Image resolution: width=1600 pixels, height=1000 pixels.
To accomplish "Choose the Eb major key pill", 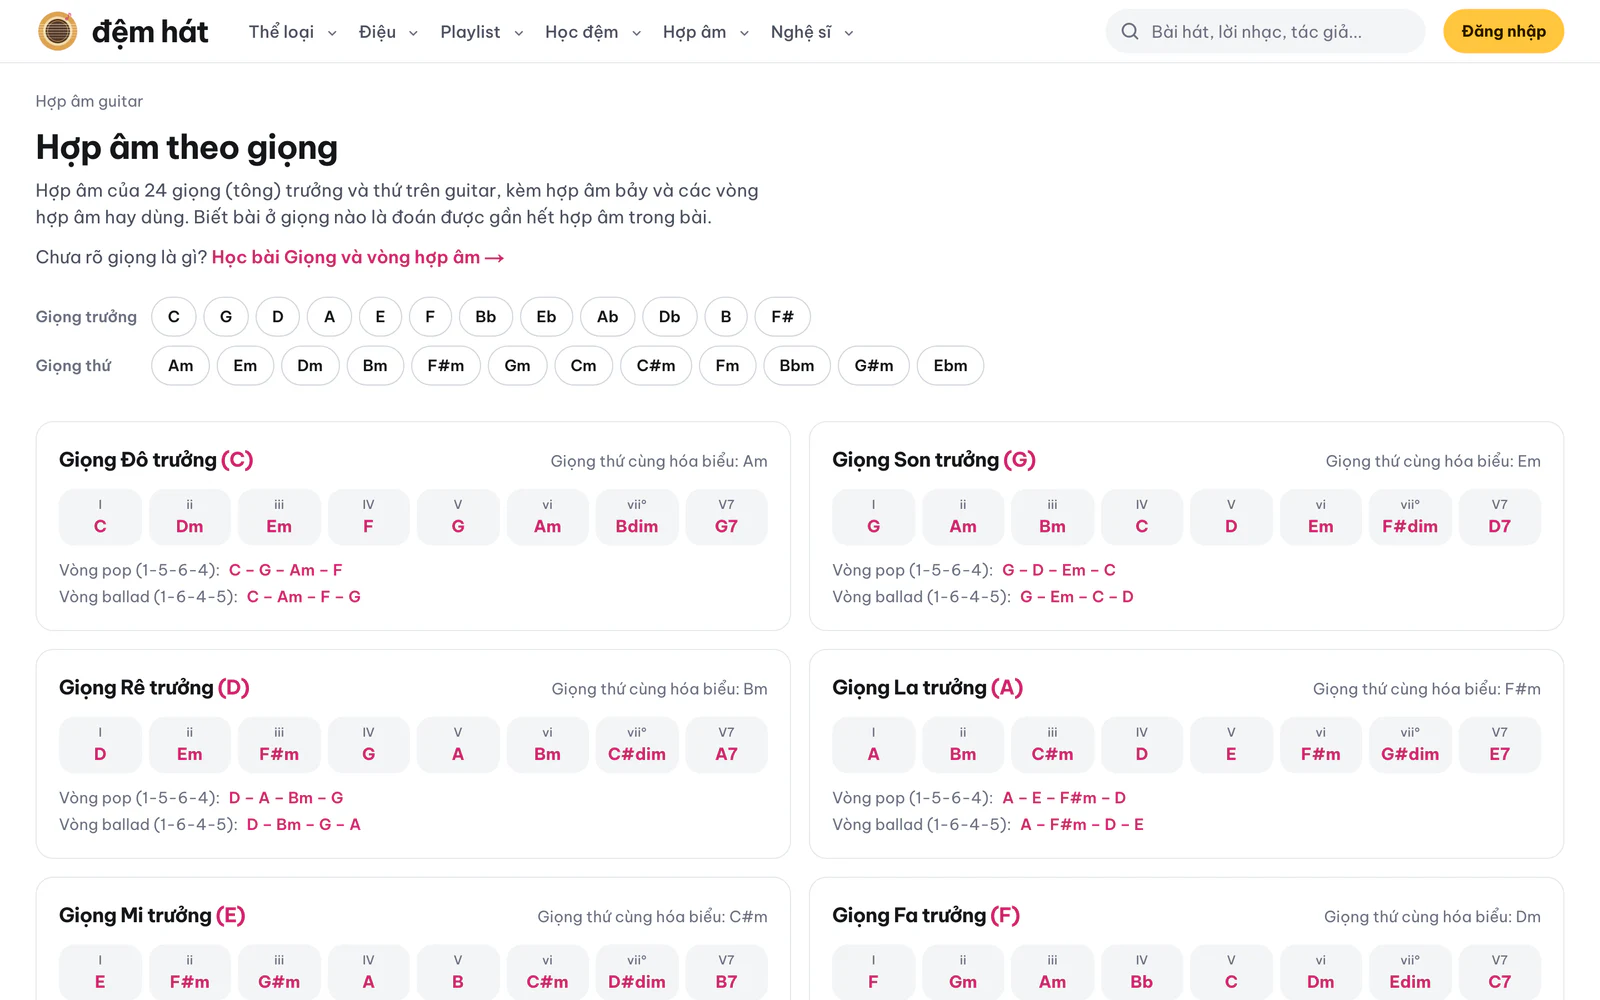I will tap(546, 317).
